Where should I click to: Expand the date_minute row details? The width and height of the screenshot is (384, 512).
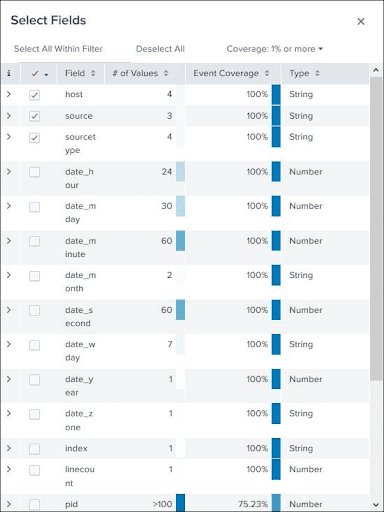pos(9,241)
